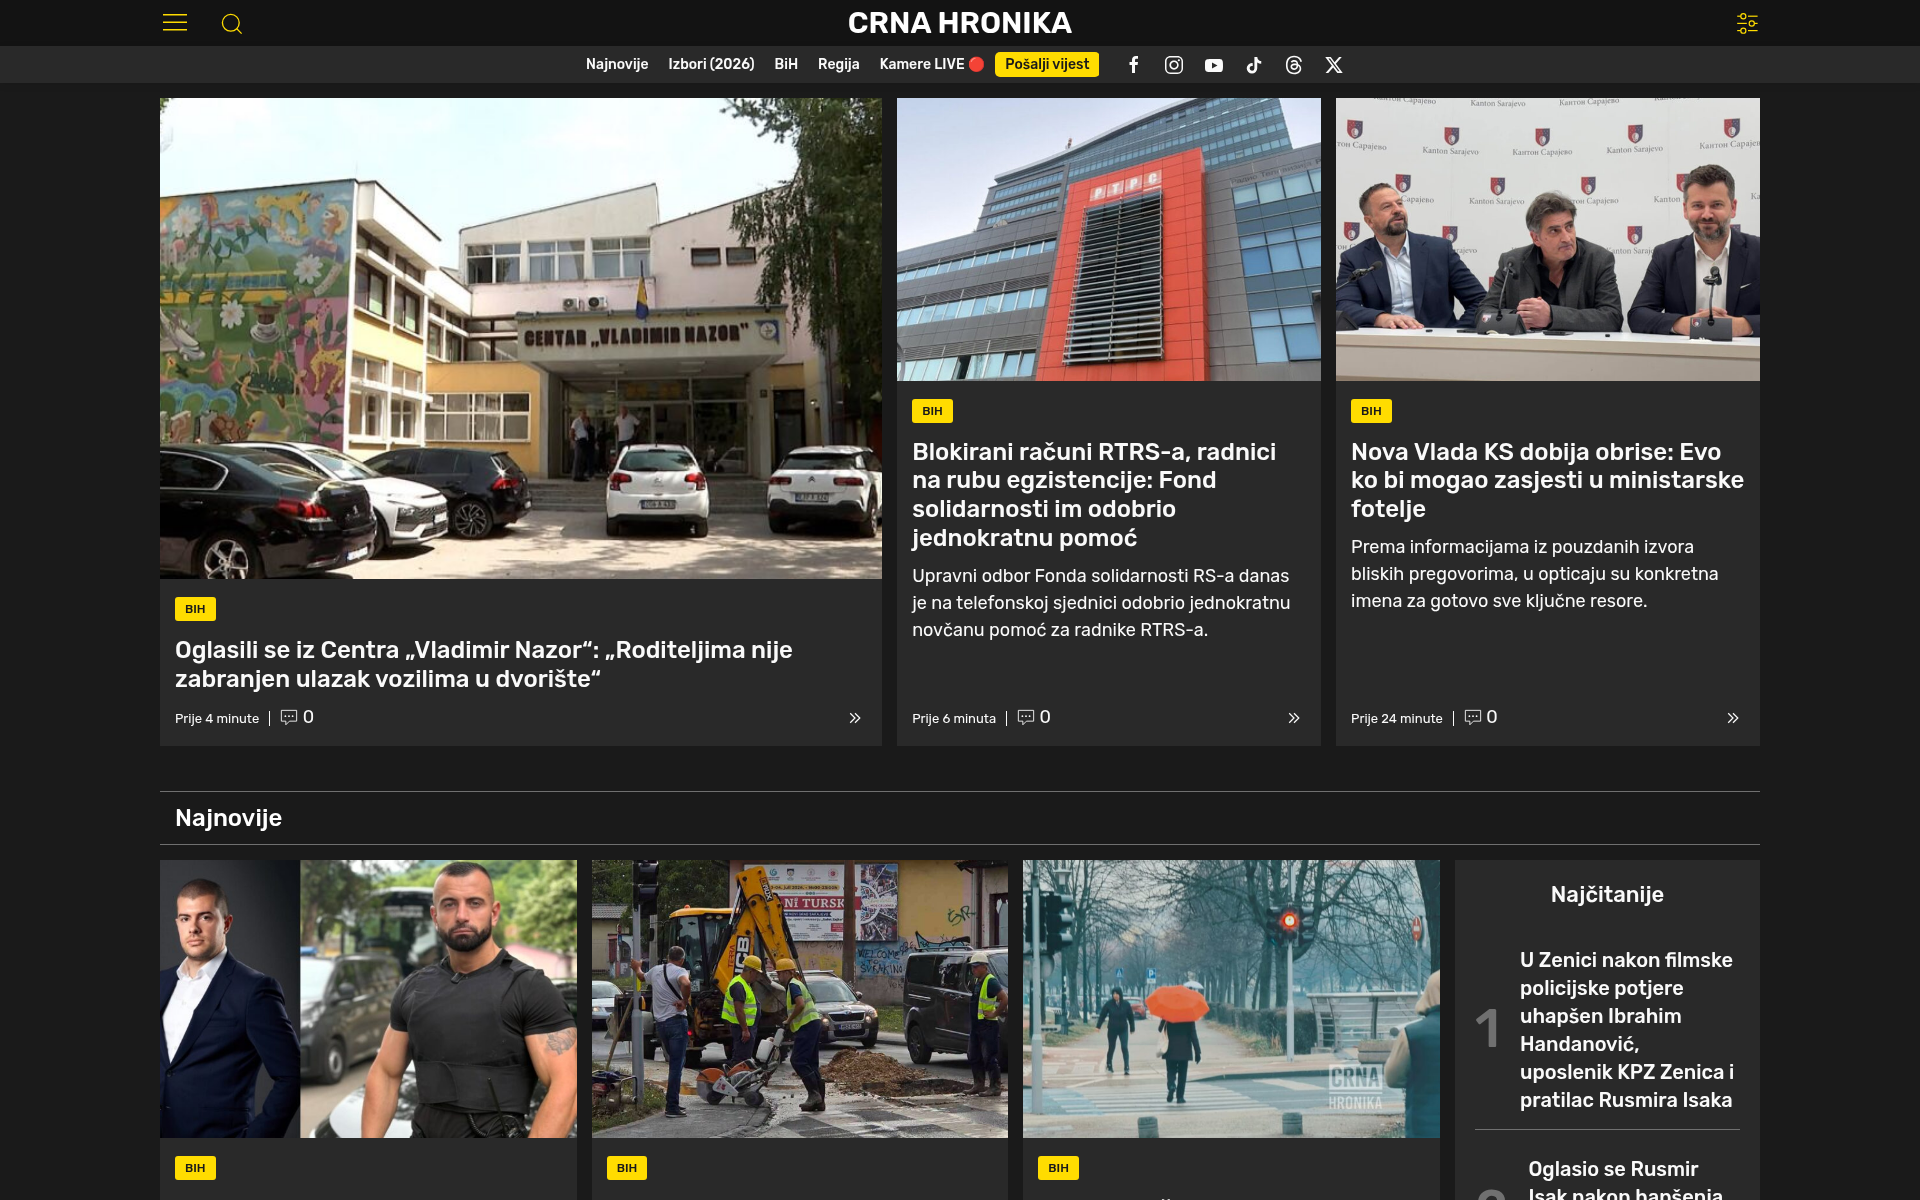Viewport: 1920px width, 1200px height.
Task: Click double-arrow on RTRS card
Action: (1294, 718)
